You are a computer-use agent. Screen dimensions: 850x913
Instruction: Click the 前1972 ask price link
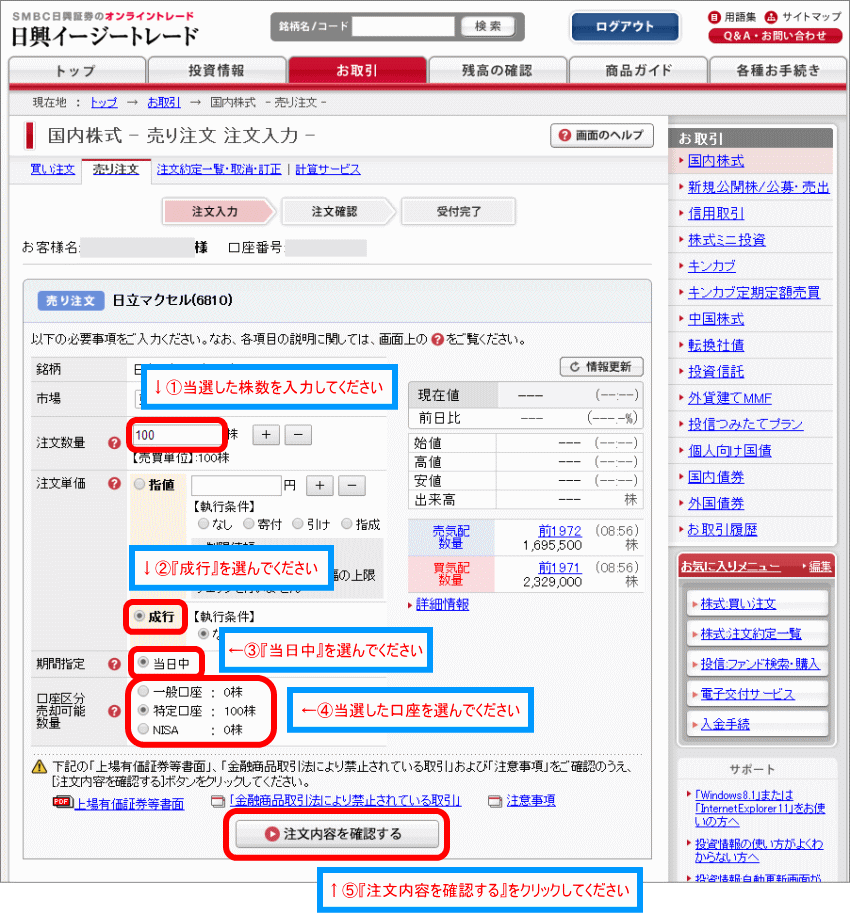[x=559, y=531]
